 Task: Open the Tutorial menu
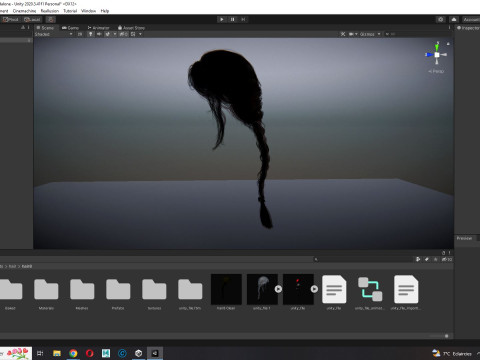(x=70, y=11)
